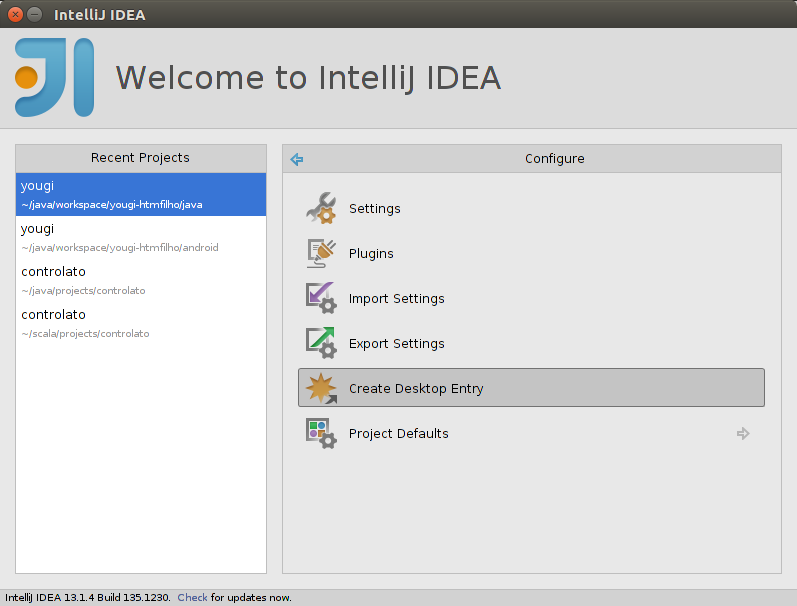Open Project Defaults entry

click(x=531, y=433)
